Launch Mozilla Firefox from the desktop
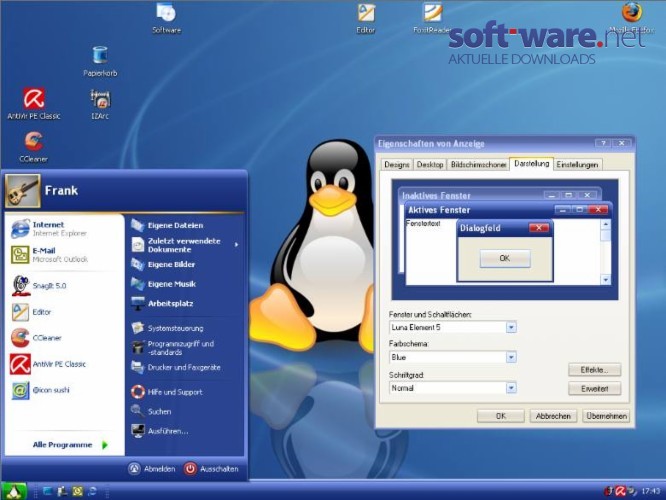The height and width of the screenshot is (500, 666). click(632, 18)
